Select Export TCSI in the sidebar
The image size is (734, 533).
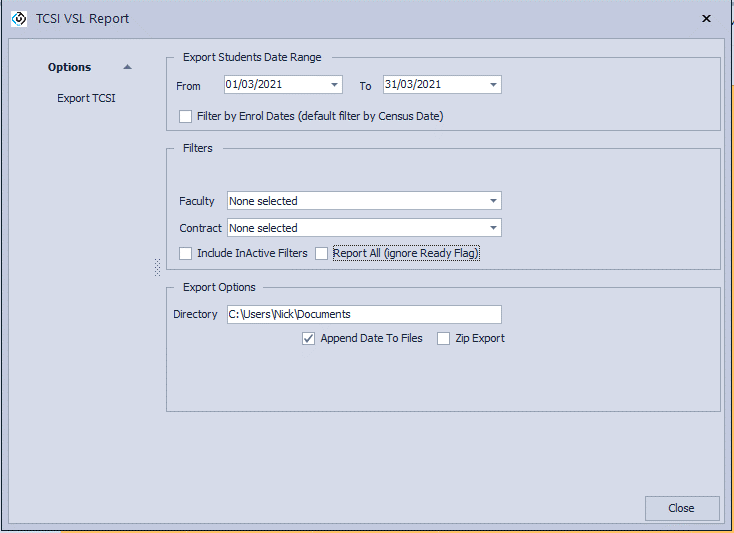pyautogui.click(x=86, y=98)
